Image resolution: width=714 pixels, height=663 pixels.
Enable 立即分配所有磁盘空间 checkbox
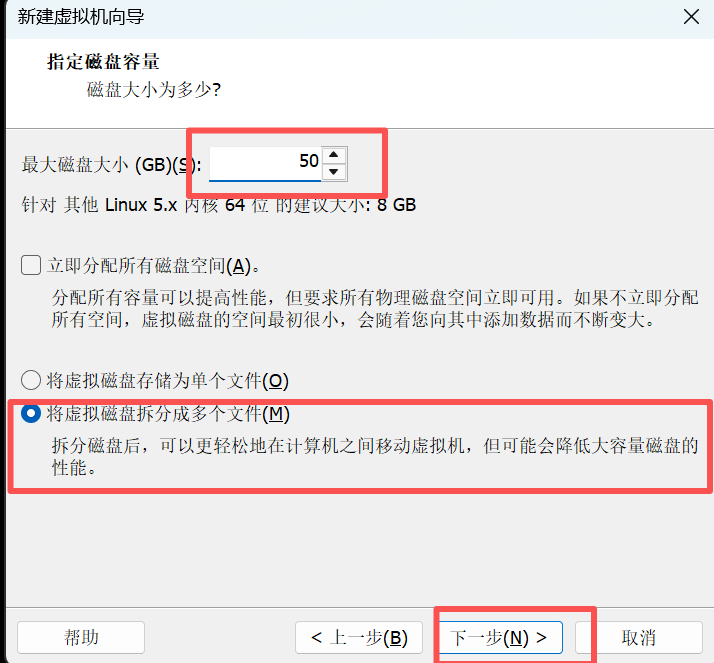31,265
